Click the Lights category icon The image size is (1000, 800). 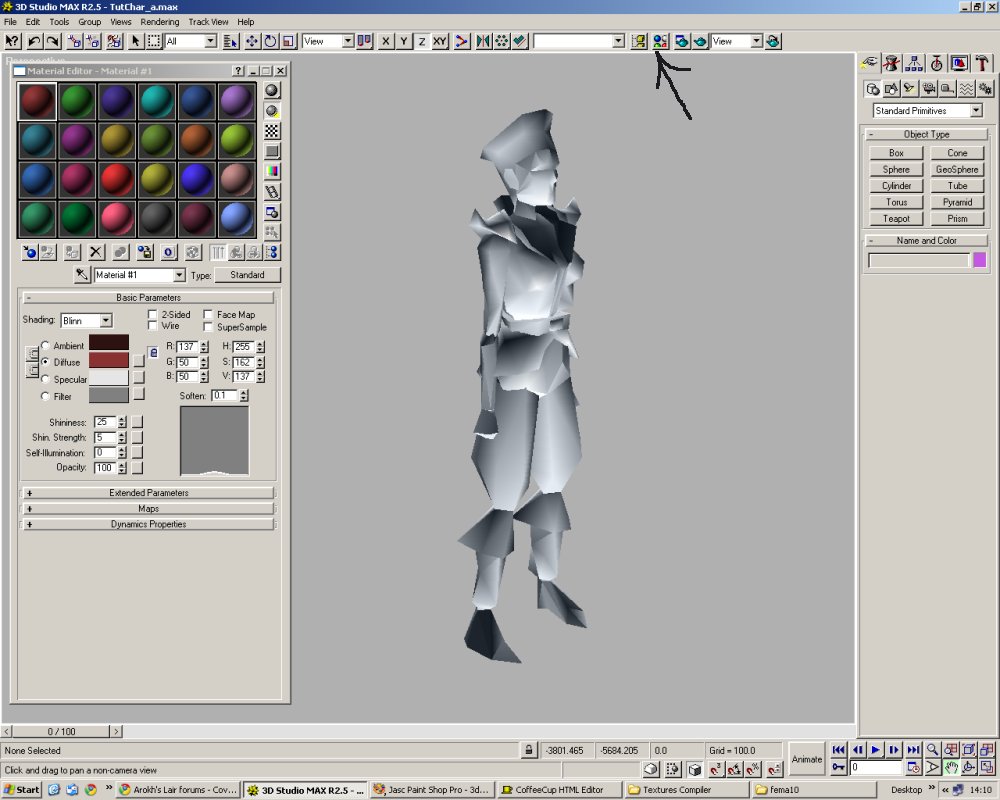[910, 89]
